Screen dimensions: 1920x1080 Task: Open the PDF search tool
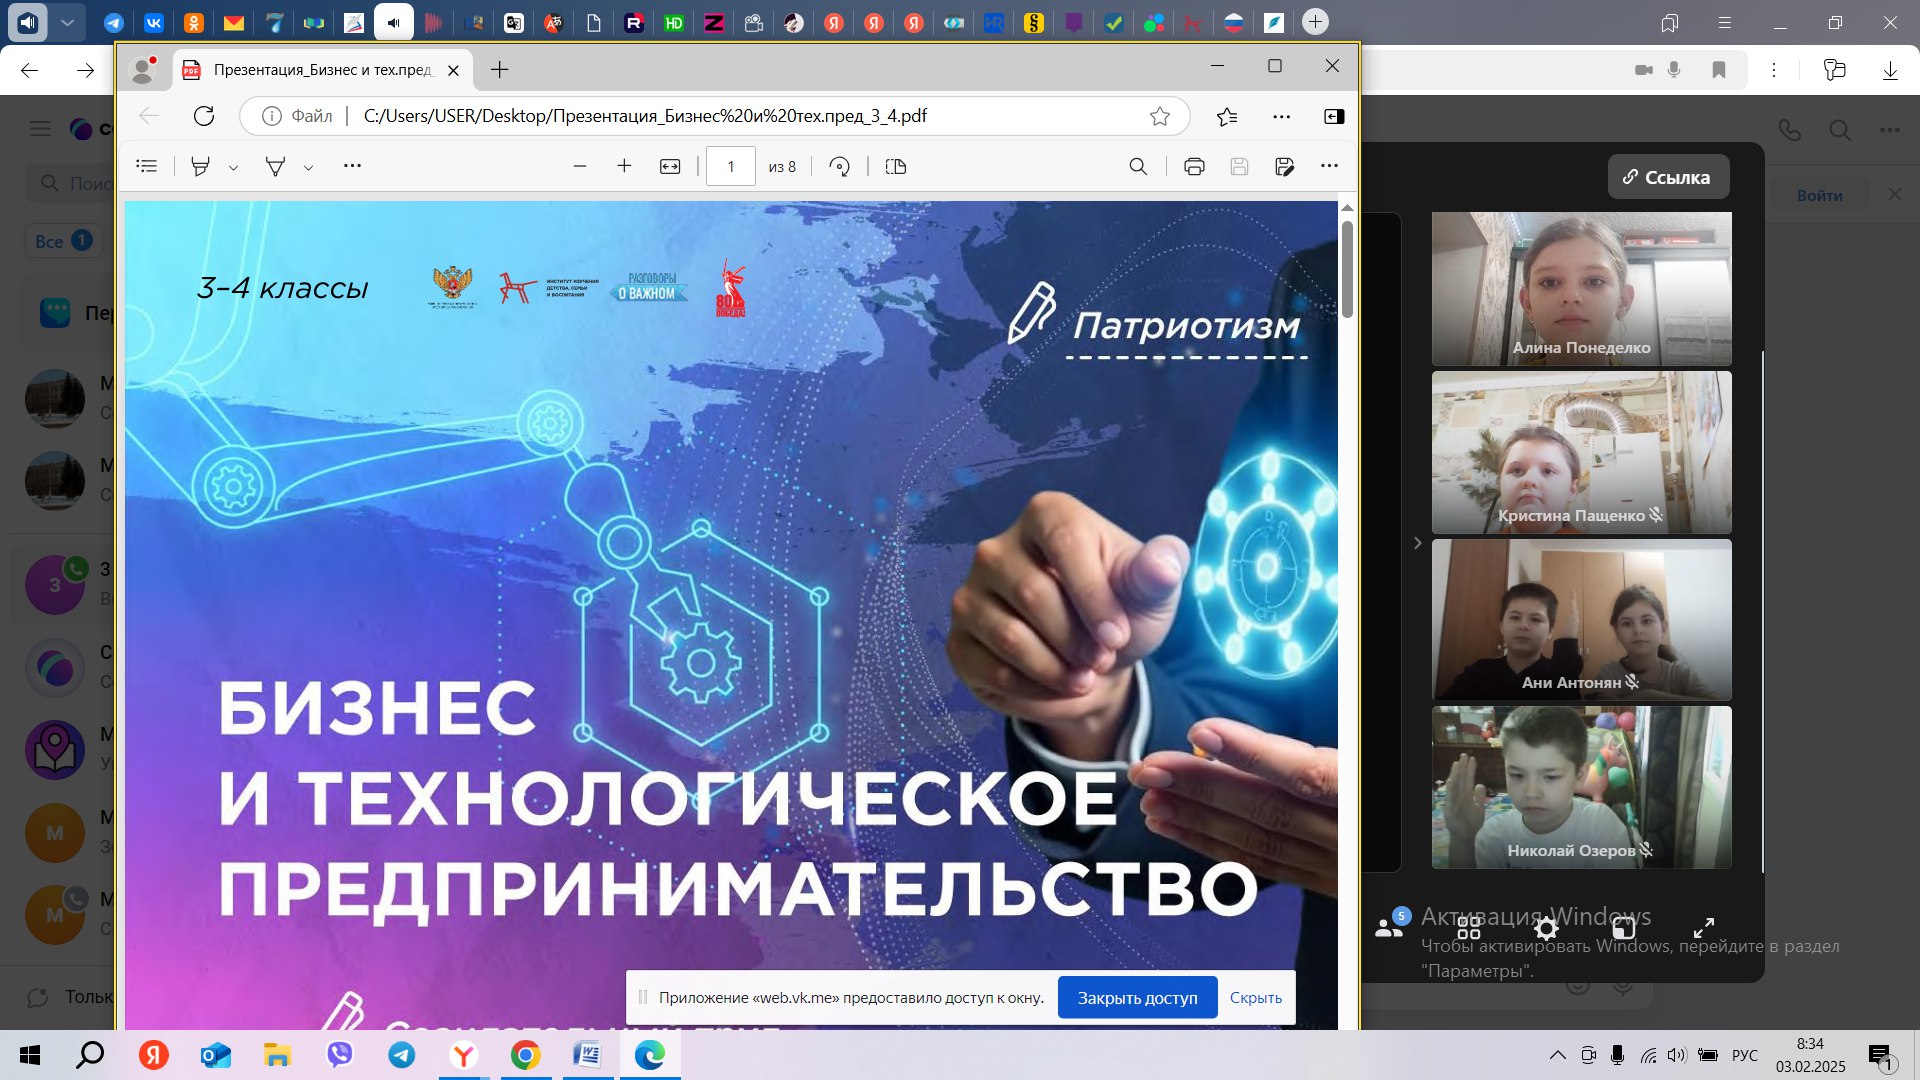(x=1138, y=166)
